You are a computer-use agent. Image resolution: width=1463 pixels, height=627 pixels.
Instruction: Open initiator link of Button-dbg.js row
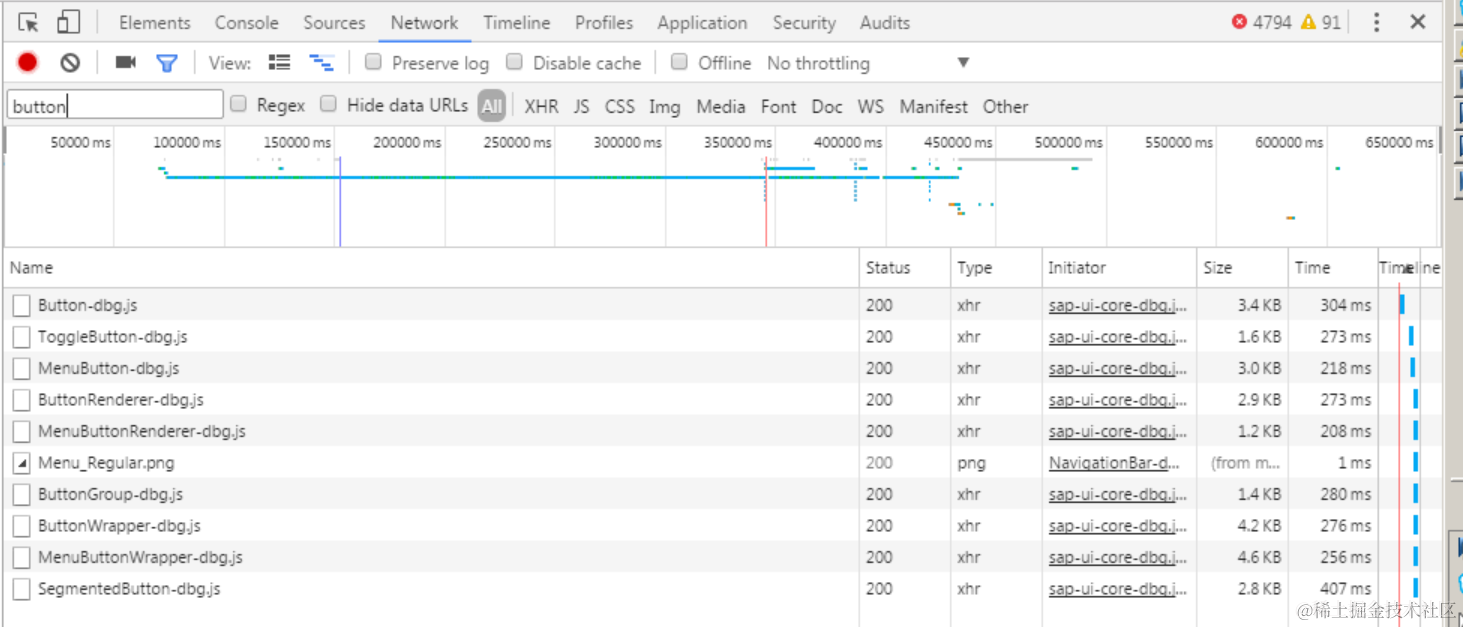pos(1118,305)
